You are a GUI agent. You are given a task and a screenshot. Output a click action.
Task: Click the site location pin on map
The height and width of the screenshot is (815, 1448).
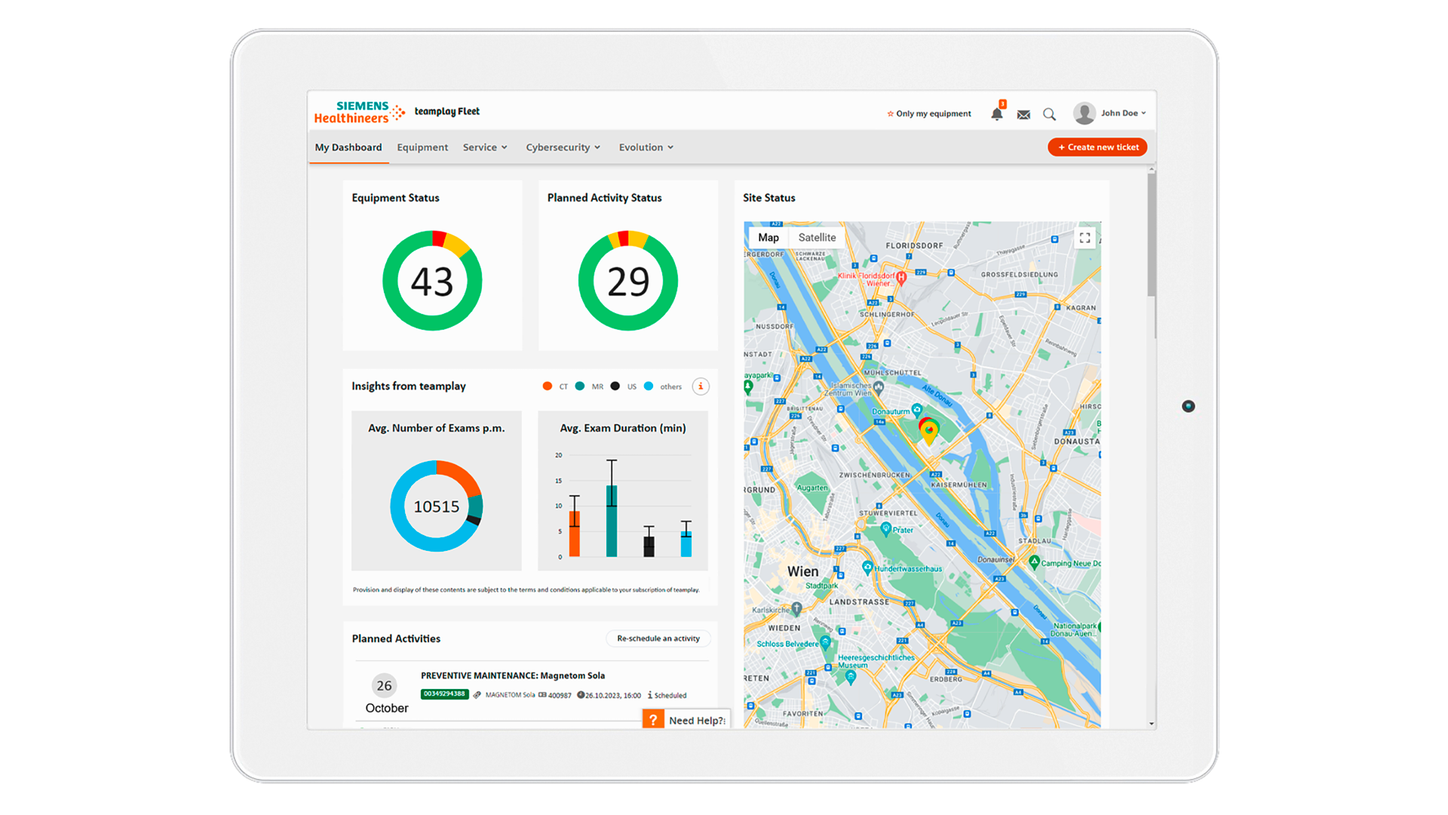[x=929, y=432]
